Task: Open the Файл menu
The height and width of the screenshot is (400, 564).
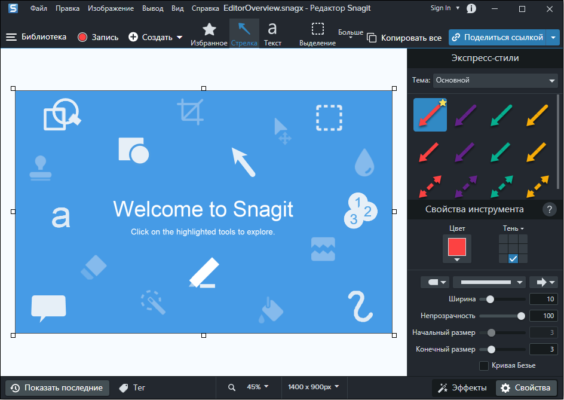Action: click(38, 8)
